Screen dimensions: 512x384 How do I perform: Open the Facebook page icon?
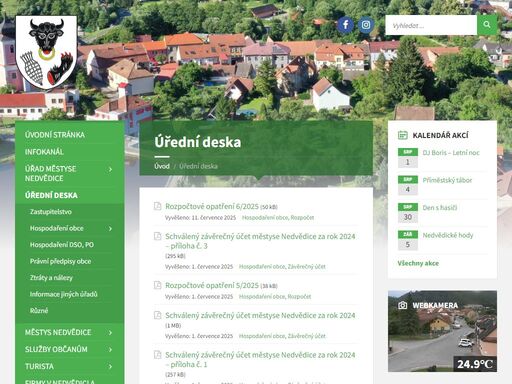[346, 25]
